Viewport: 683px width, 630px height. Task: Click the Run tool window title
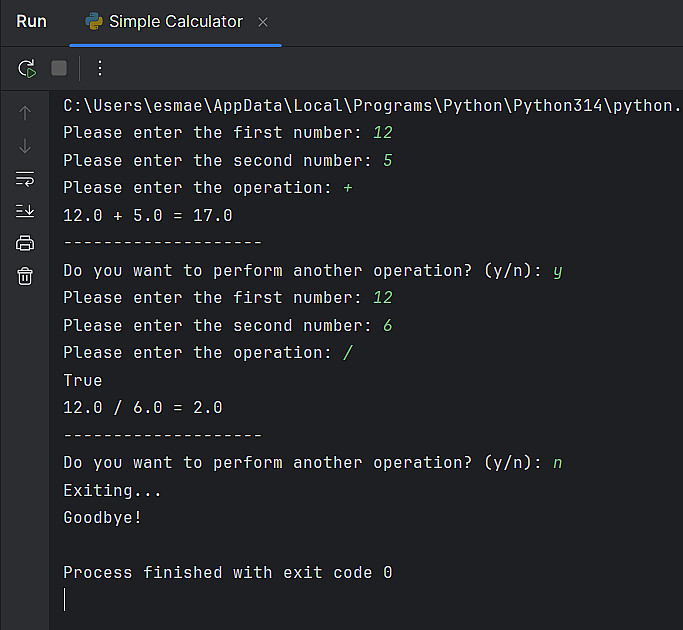[32, 22]
